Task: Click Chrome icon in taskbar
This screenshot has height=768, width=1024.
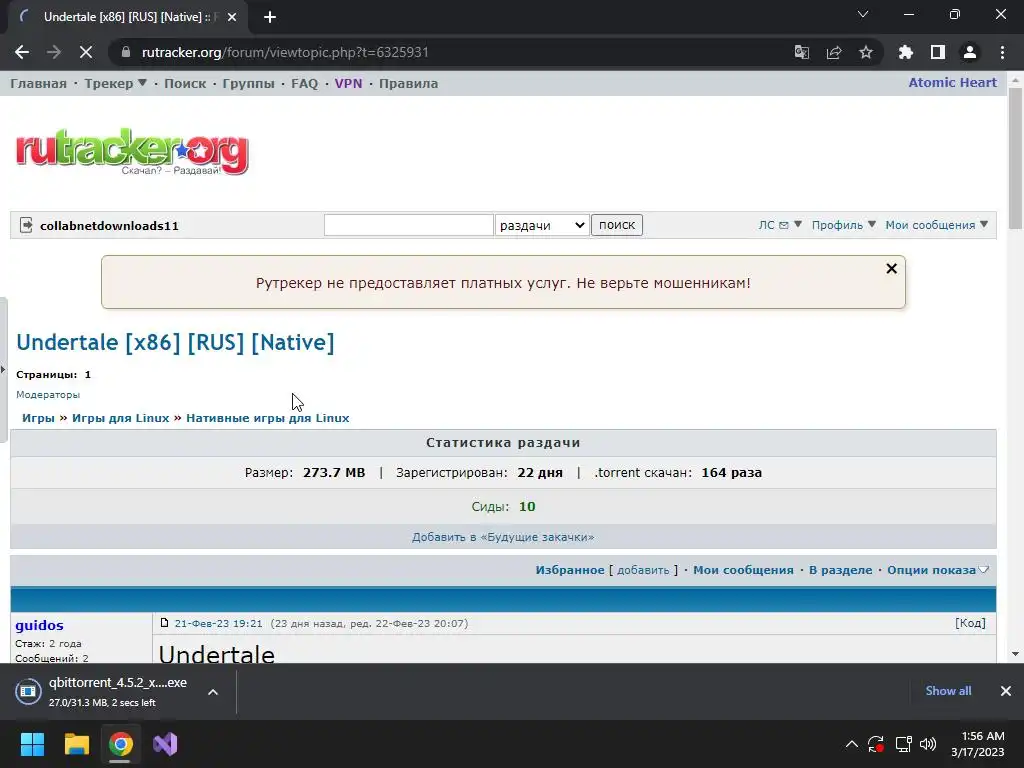Action: pos(121,744)
